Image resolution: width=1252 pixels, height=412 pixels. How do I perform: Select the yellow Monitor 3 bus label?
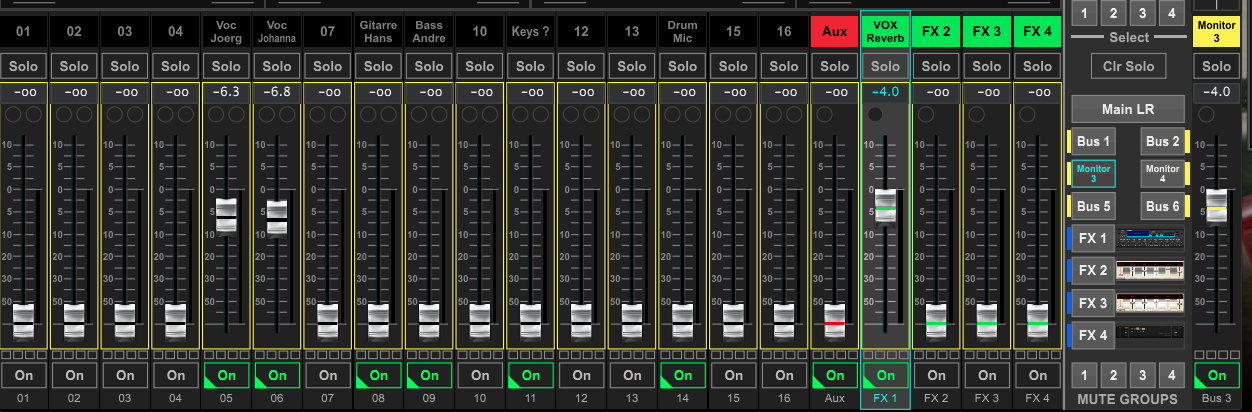coord(1216,31)
